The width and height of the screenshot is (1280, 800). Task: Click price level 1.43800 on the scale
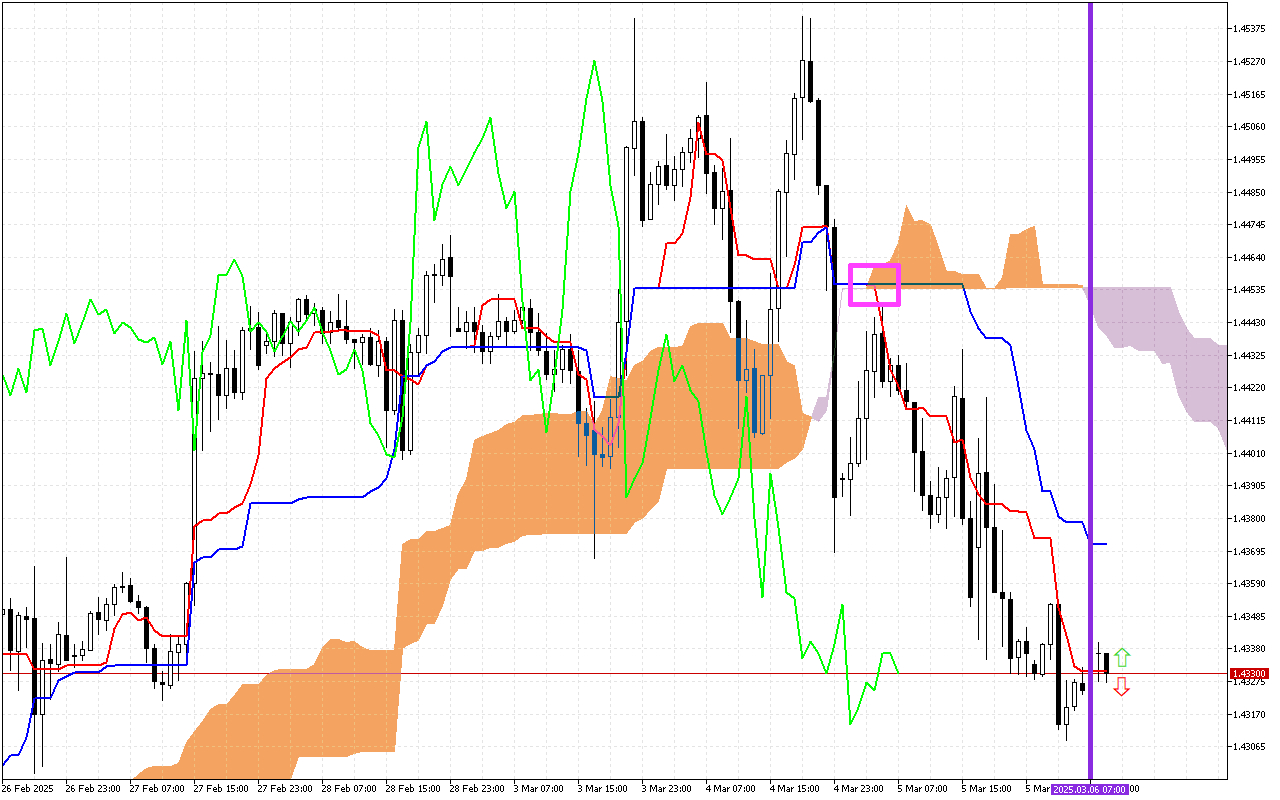point(1249,519)
